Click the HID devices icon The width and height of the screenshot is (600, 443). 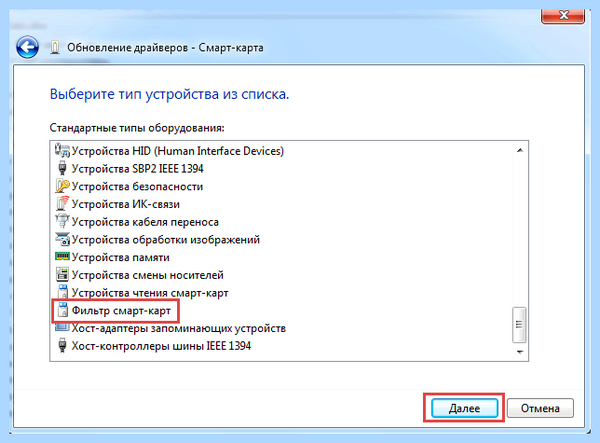[x=62, y=151]
